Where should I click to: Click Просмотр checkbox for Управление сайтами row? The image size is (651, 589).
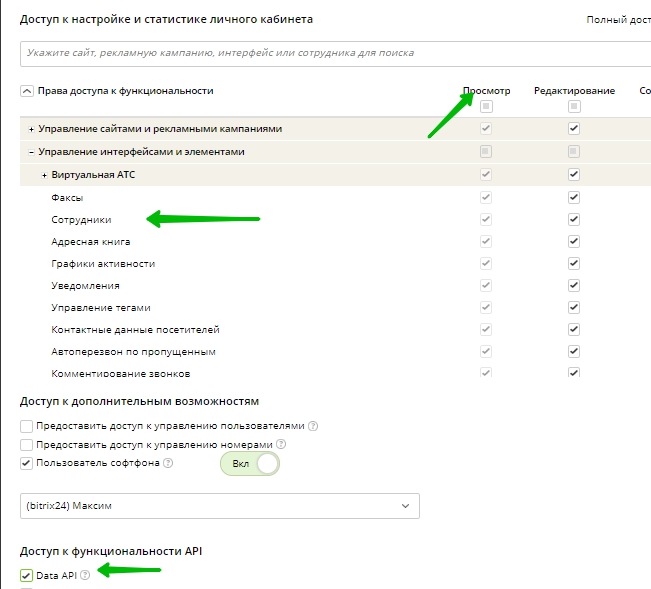pos(486,128)
